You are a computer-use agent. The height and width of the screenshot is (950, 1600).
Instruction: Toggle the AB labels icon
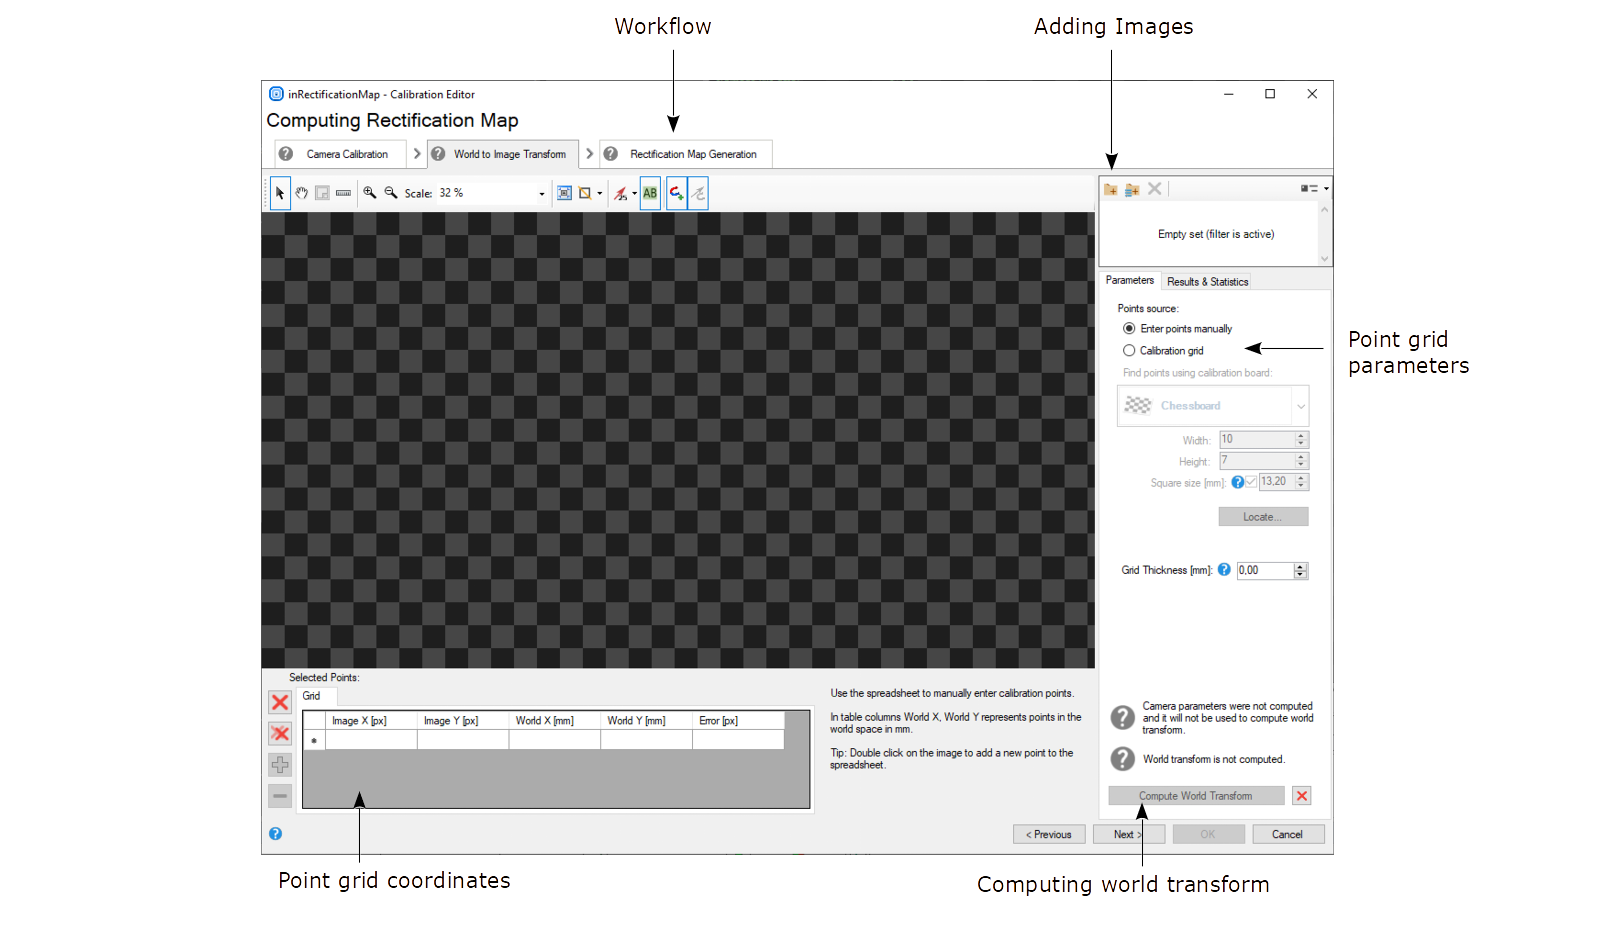[x=650, y=193]
